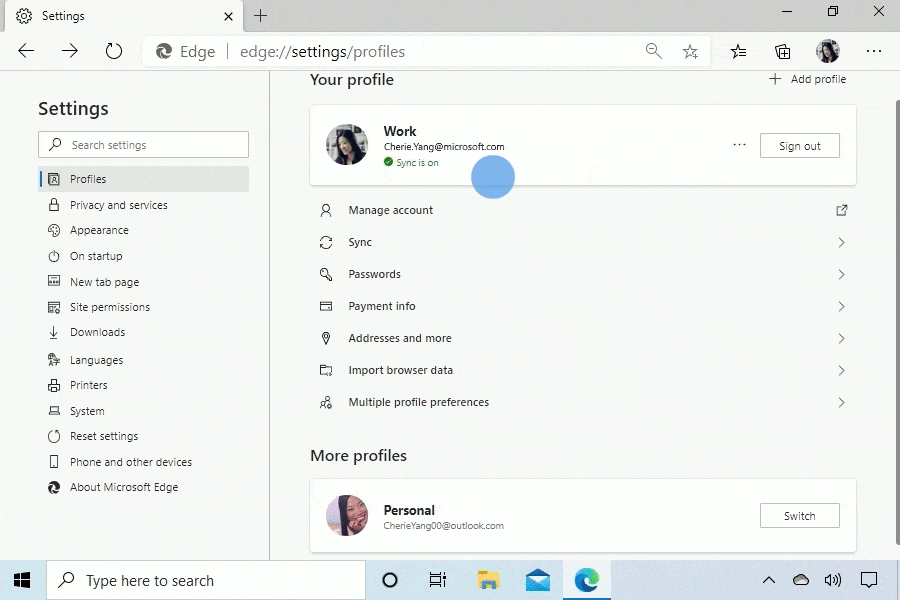Screen dimensions: 900x600
Task: Add this page to favorites
Action: [690, 51]
